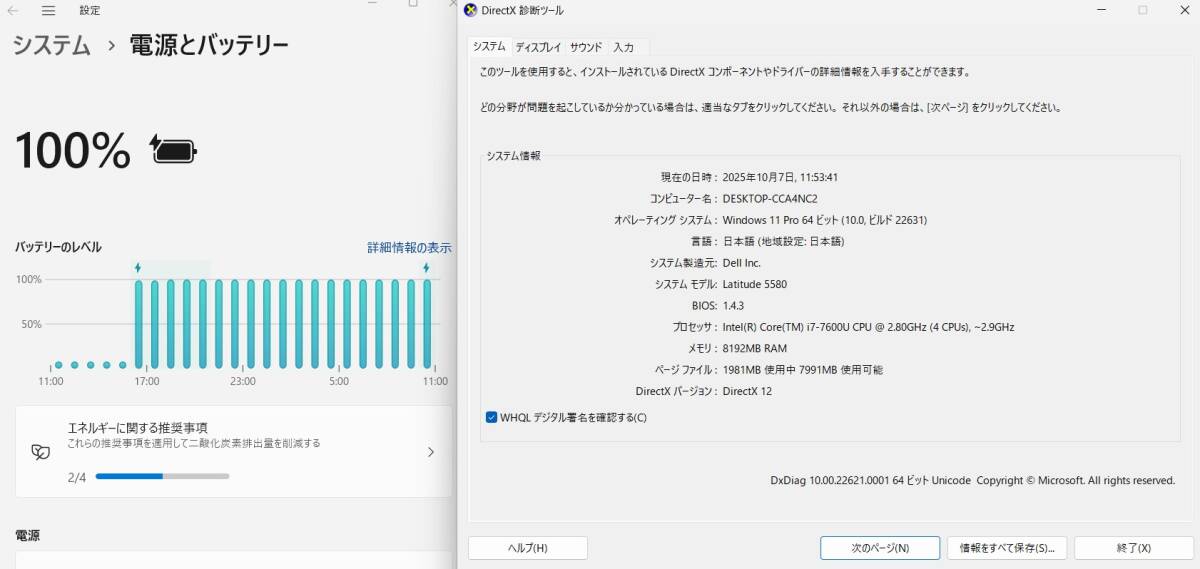This screenshot has height=569, width=1200.
Task: Open the 詳細情報の表示 link
Action: [409, 247]
